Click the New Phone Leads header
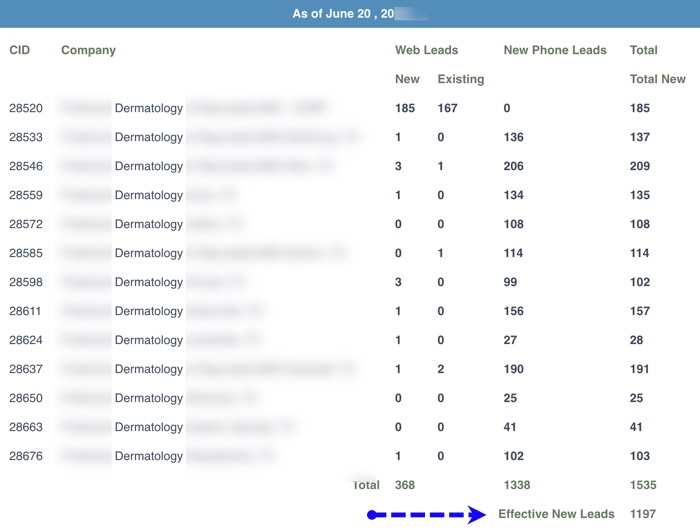Screen dimensions: 700x530 click(x=555, y=50)
